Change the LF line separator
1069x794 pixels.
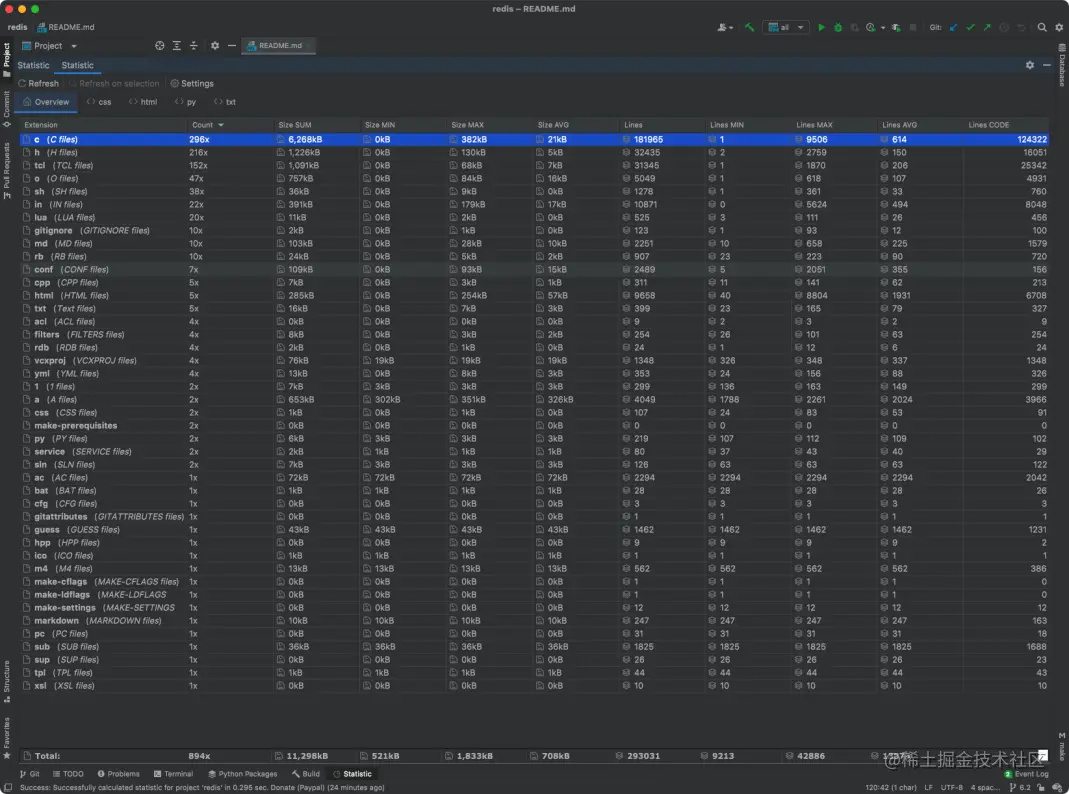[928, 787]
